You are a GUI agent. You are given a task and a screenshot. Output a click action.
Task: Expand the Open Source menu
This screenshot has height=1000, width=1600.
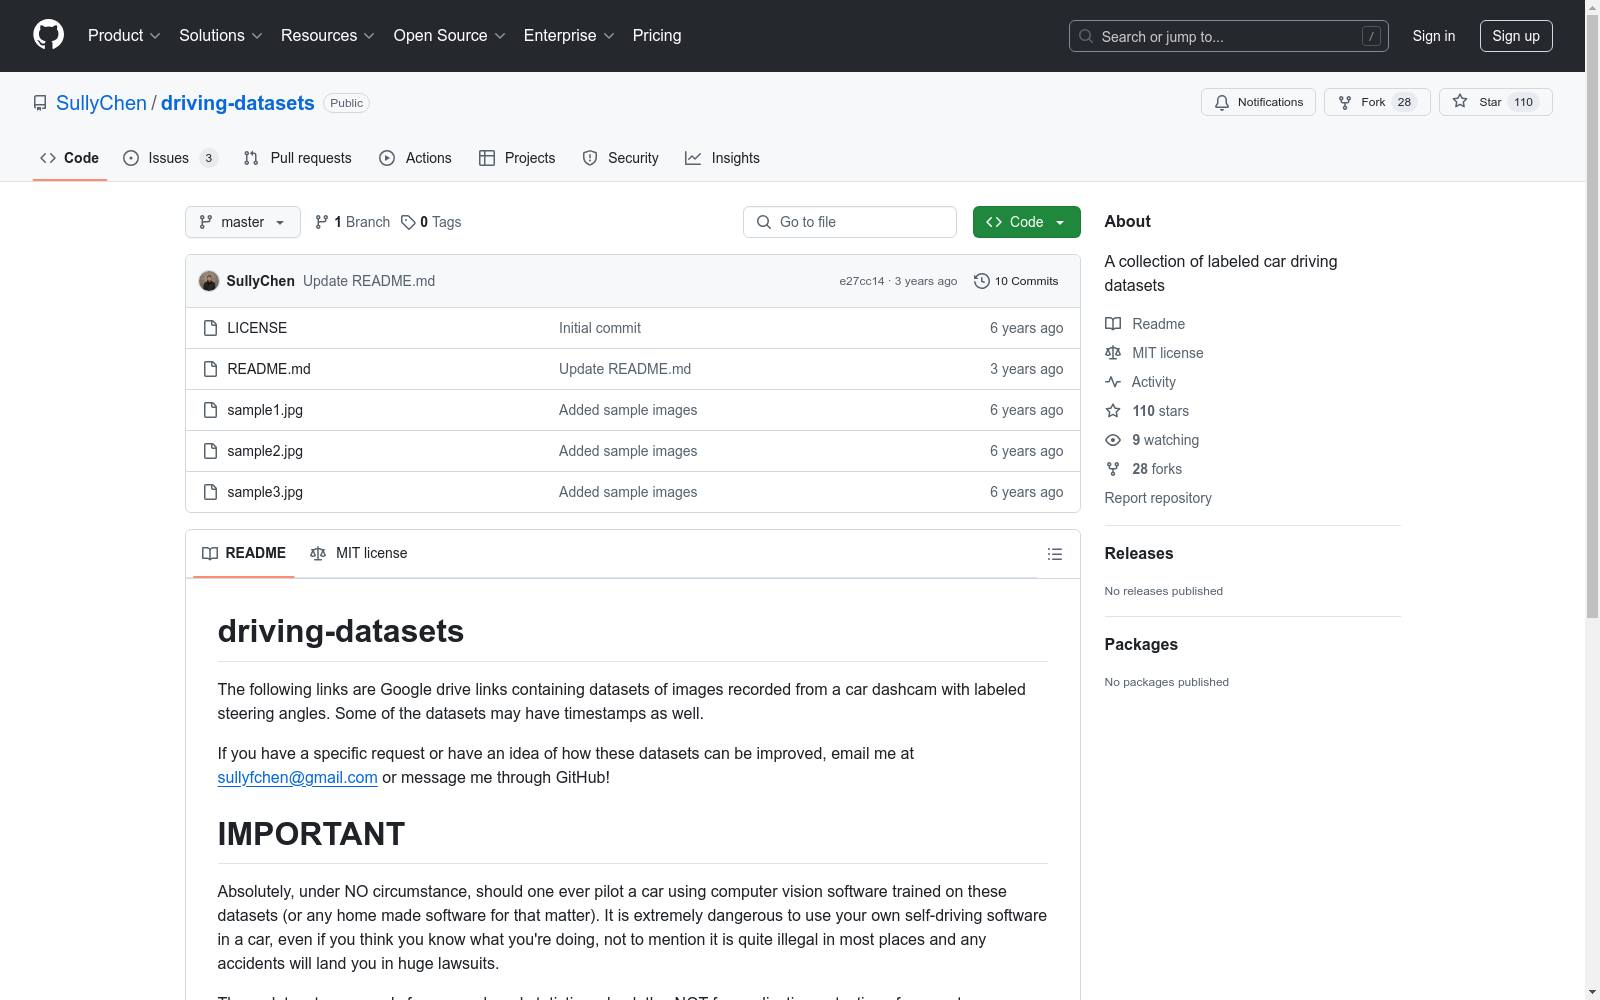450,36
